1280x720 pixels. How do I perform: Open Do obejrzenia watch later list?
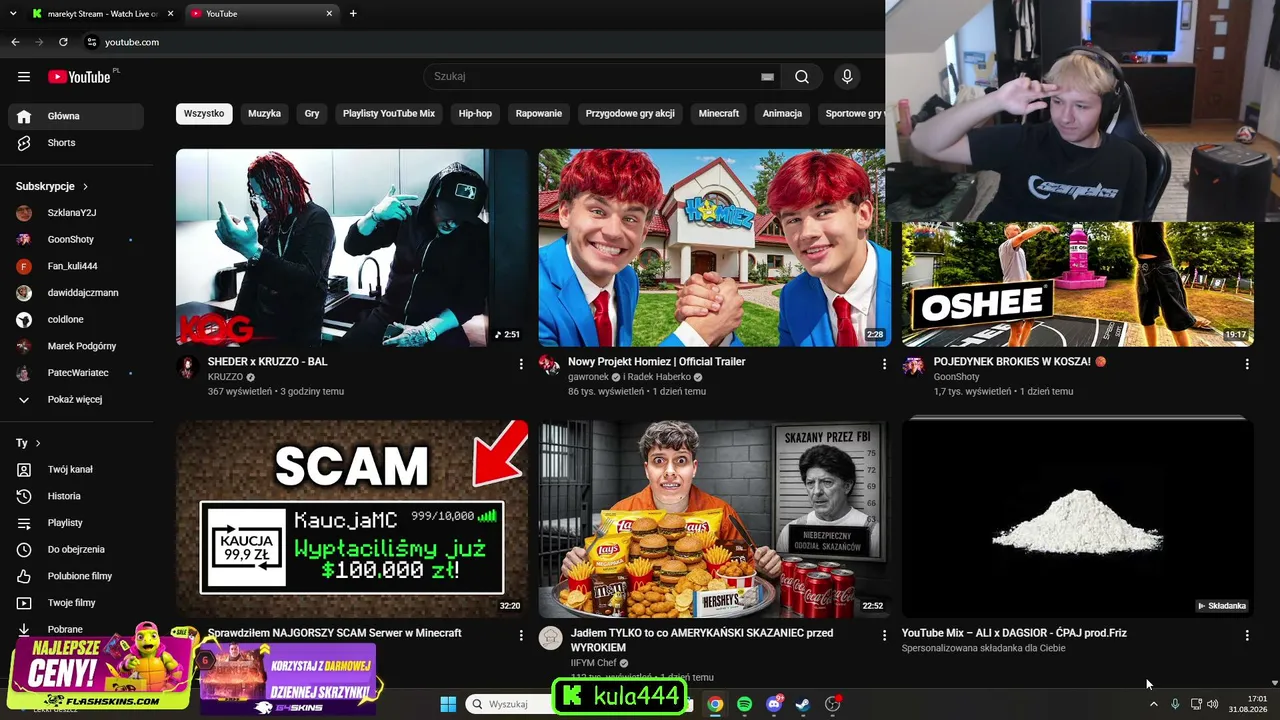pos(76,549)
